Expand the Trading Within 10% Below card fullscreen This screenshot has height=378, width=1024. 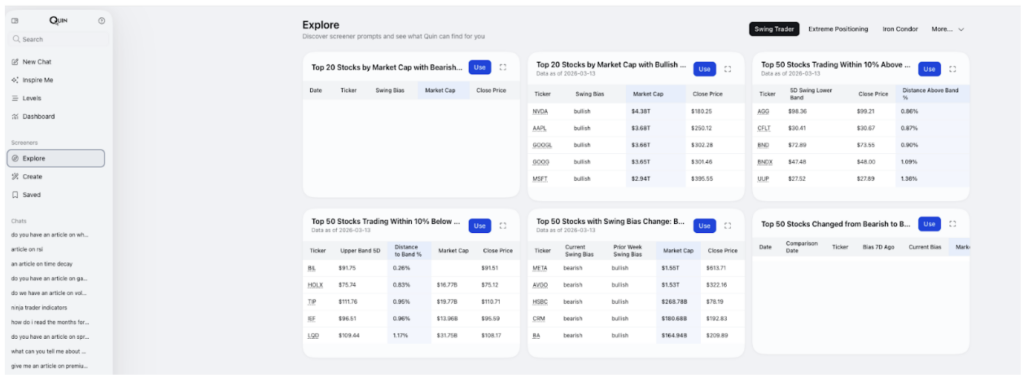(x=503, y=226)
